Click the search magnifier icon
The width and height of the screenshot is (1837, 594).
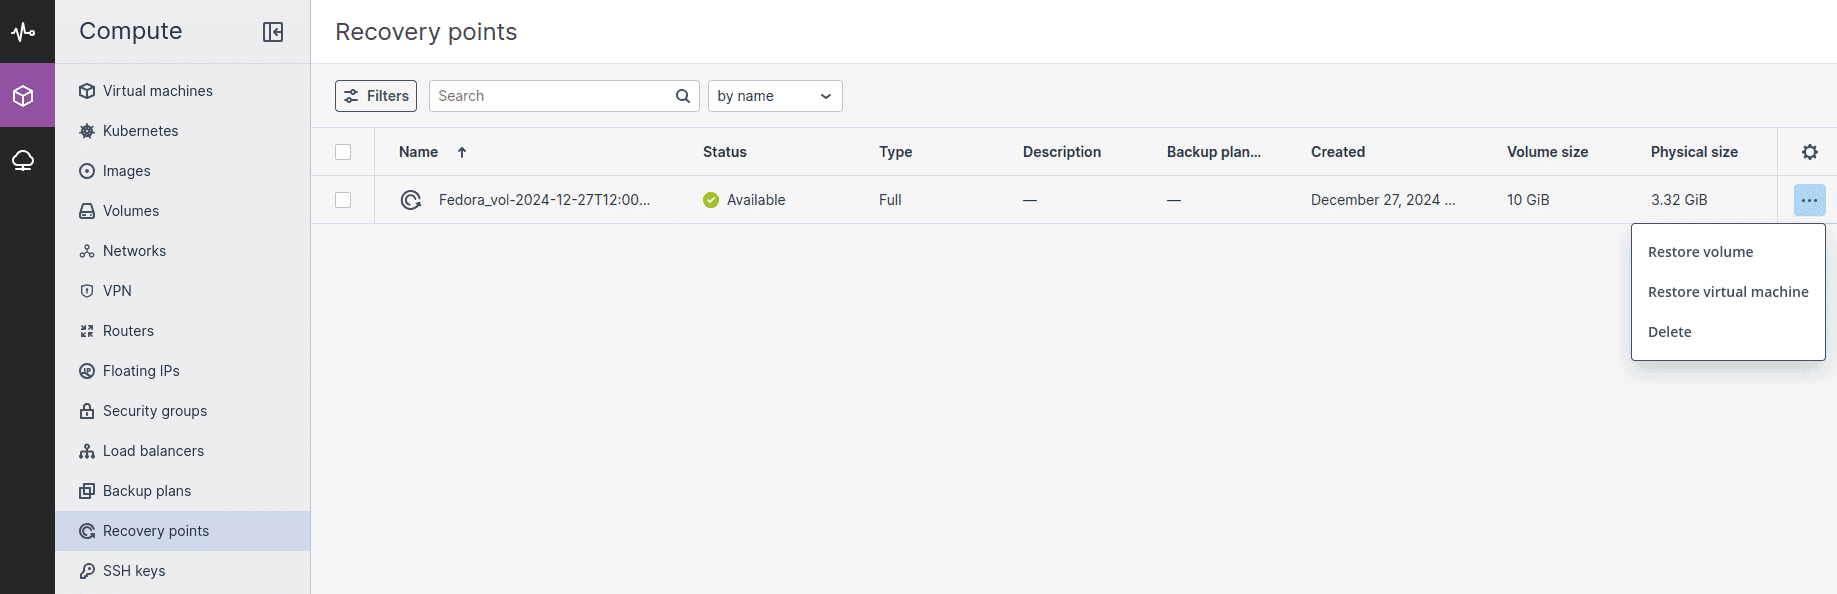click(683, 96)
